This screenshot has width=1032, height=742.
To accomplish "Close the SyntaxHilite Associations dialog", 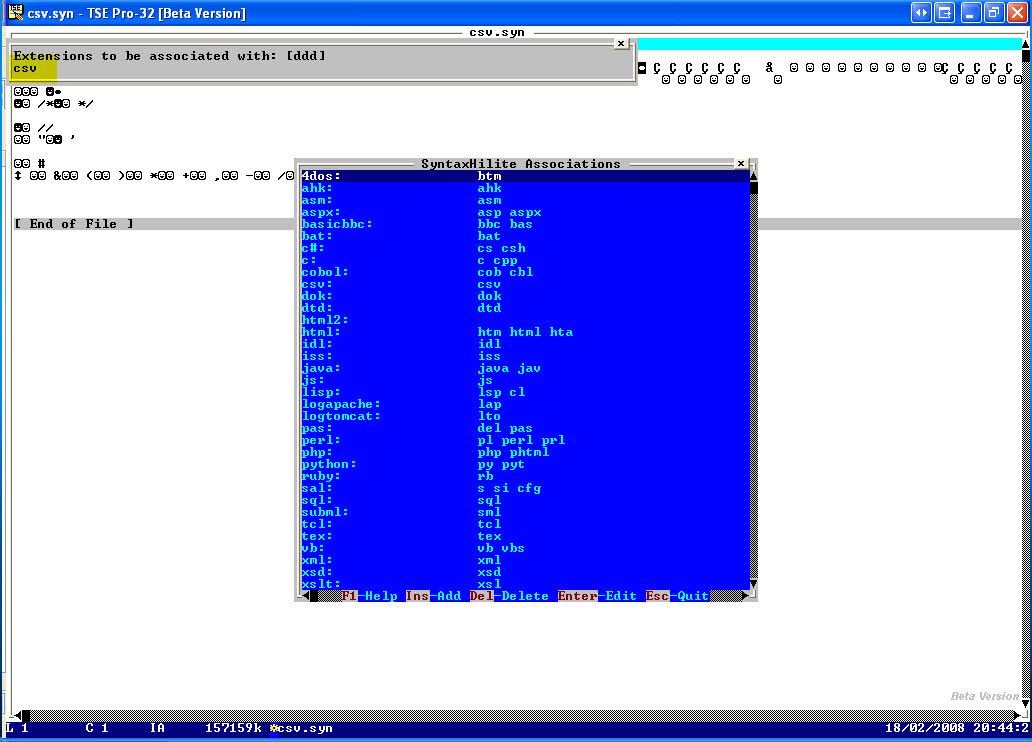I will coord(740,163).
